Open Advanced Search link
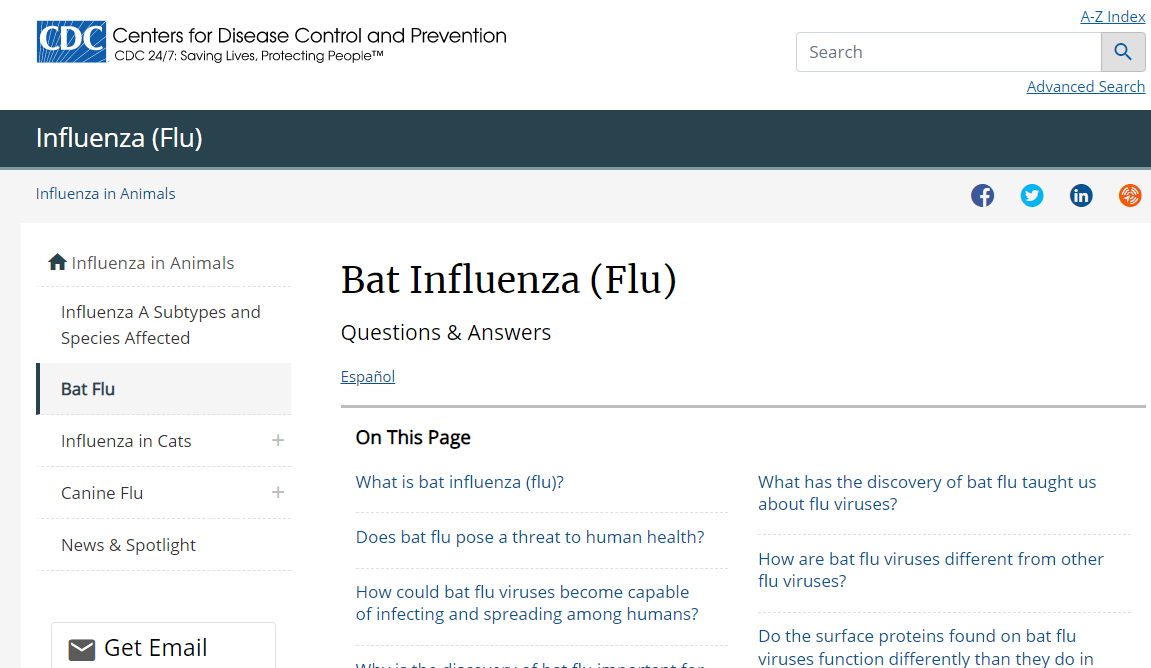Viewport: 1151px width, 668px height. pyautogui.click(x=1086, y=87)
